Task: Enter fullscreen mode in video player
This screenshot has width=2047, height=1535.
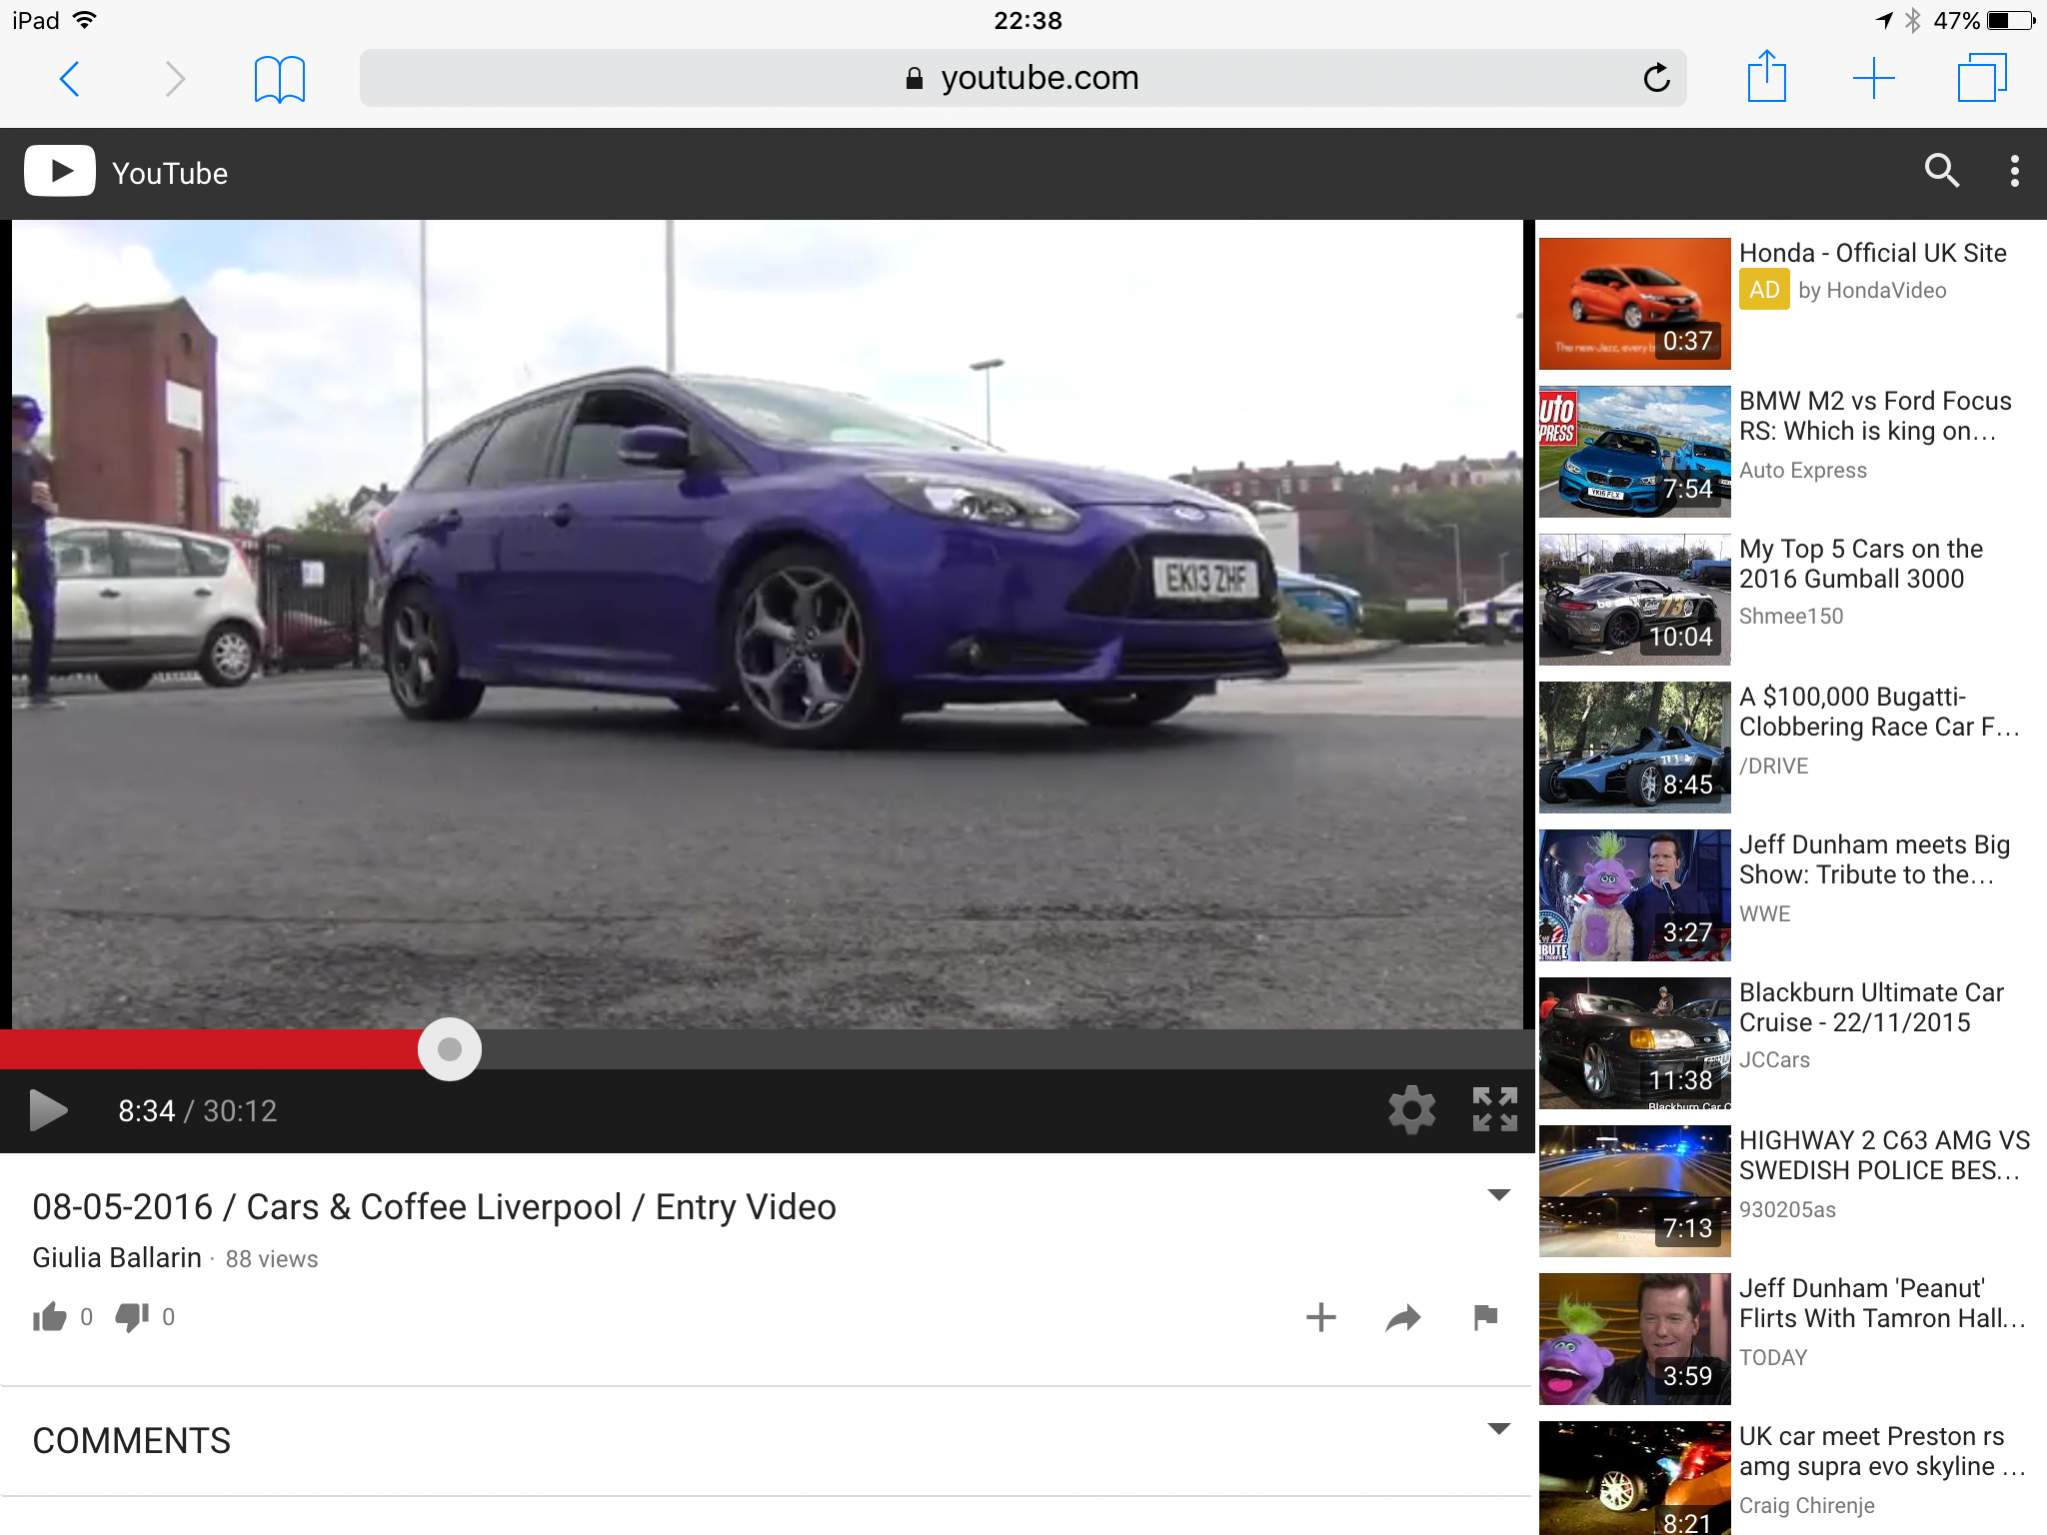Action: [1495, 1110]
